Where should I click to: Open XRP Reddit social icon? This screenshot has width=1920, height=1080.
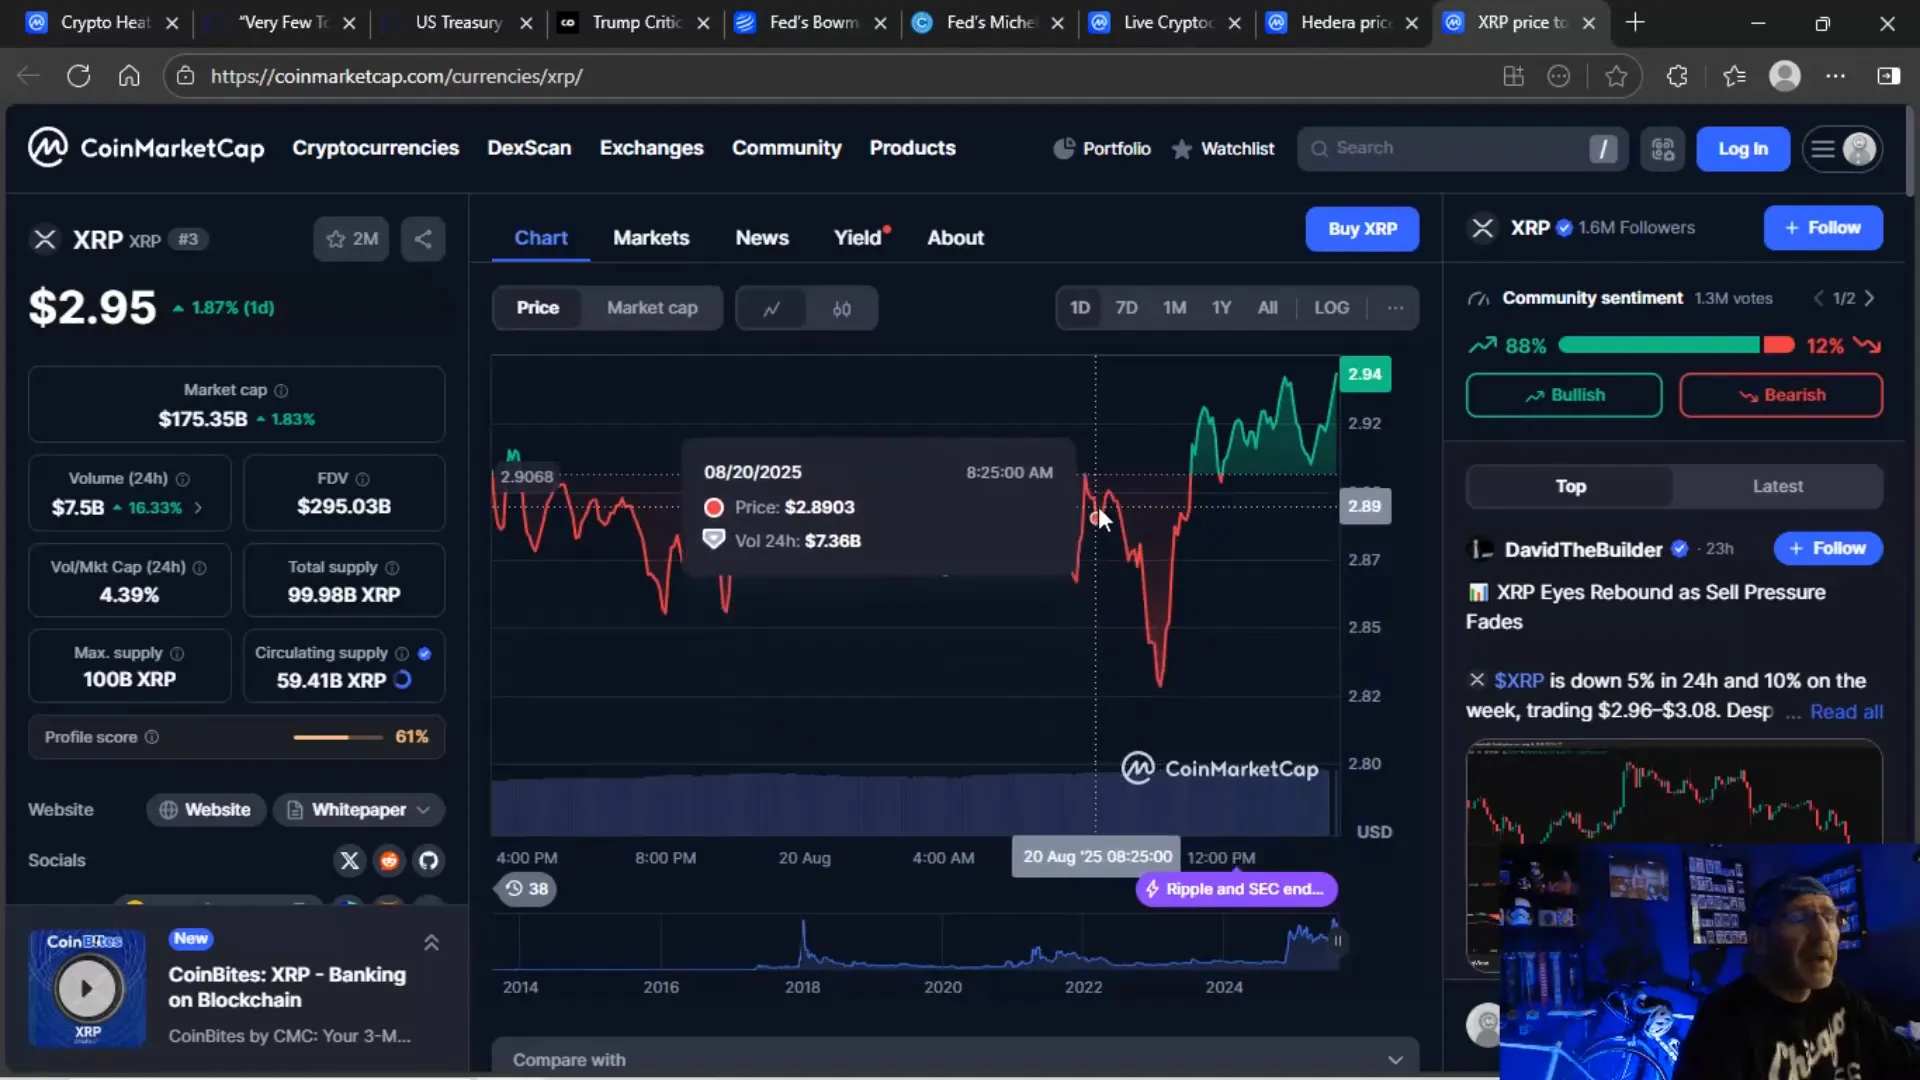pos(389,860)
